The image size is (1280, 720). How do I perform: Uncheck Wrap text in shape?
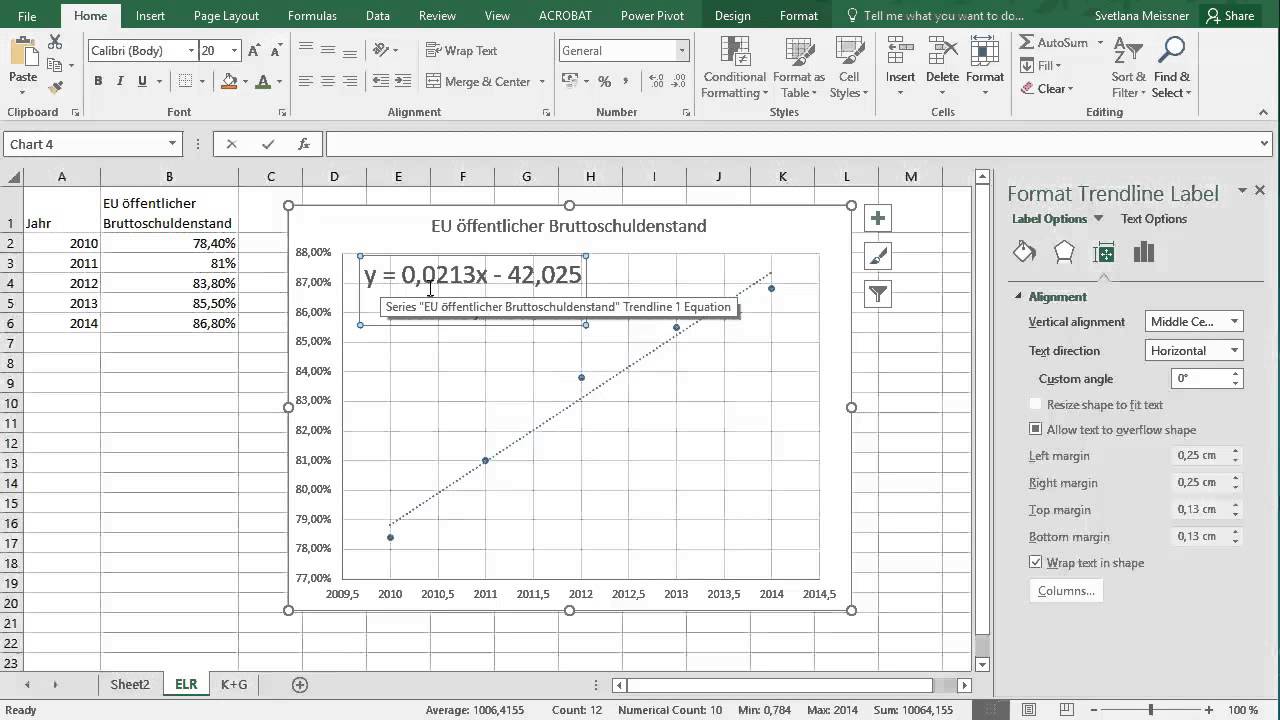tap(1035, 563)
